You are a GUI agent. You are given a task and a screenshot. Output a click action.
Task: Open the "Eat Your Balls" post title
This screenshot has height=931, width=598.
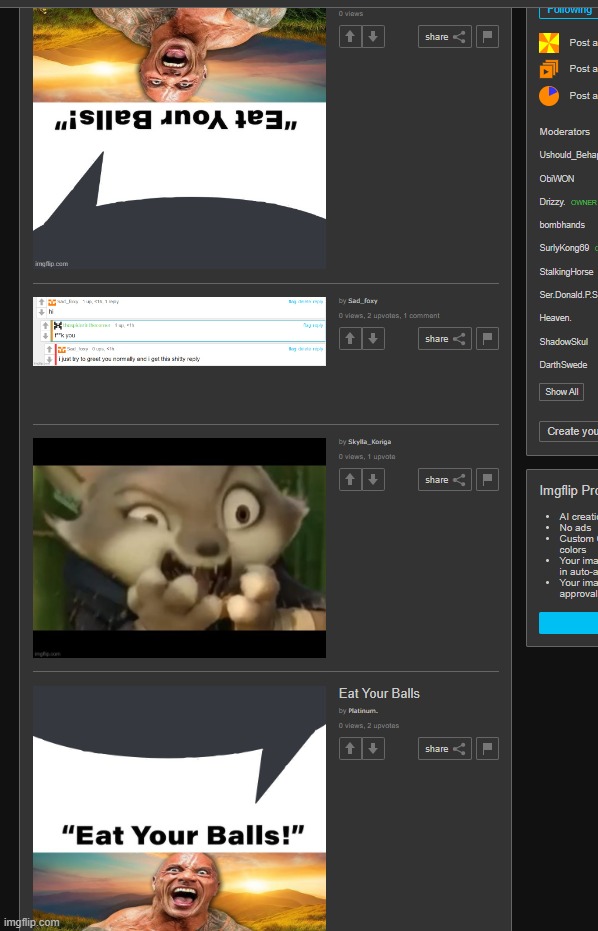point(379,694)
